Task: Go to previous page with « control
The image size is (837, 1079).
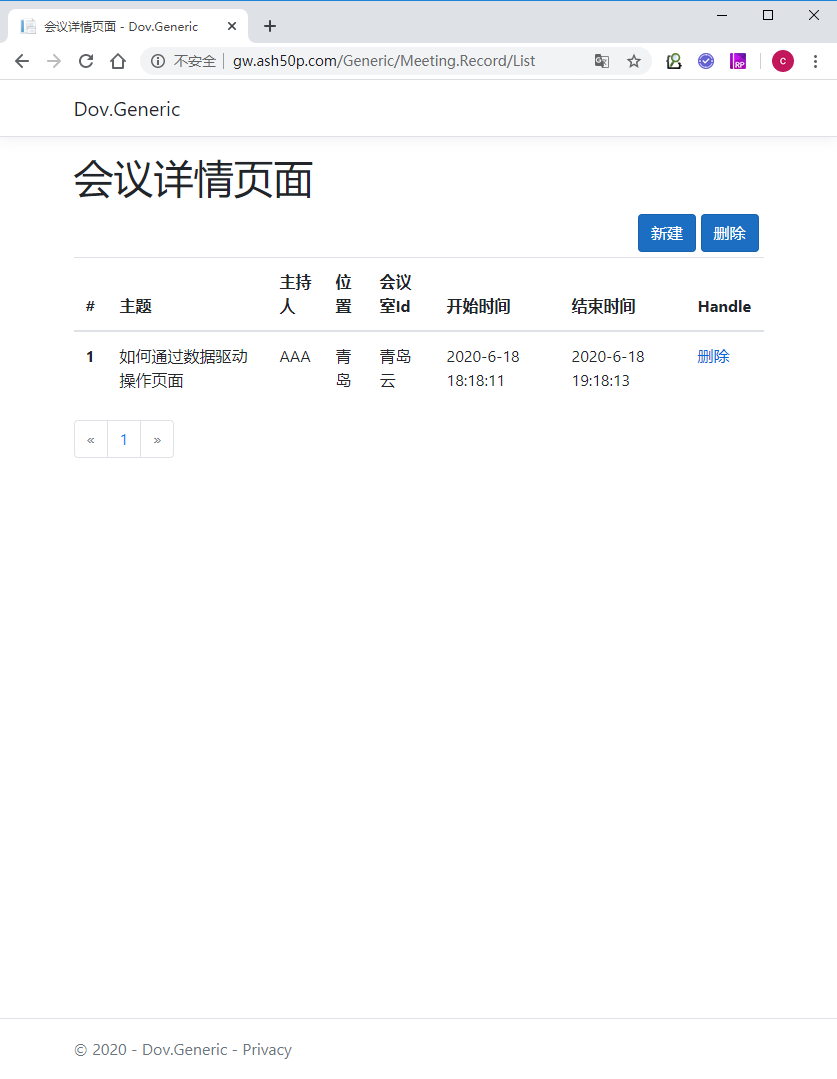Action: 90,439
